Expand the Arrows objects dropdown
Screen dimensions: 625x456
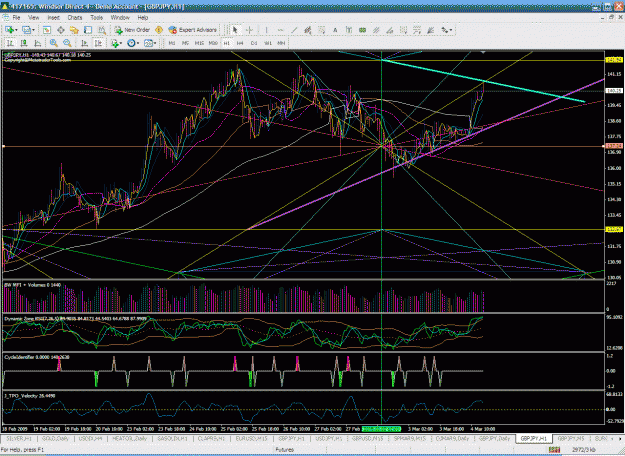[451, 30]
